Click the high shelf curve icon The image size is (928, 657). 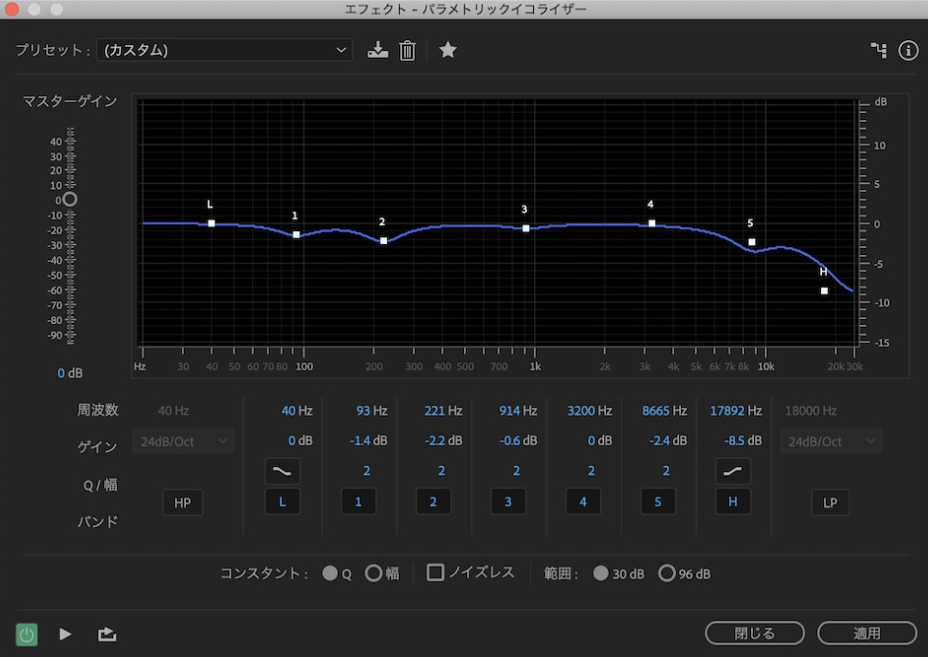click(x=732, y=470)
